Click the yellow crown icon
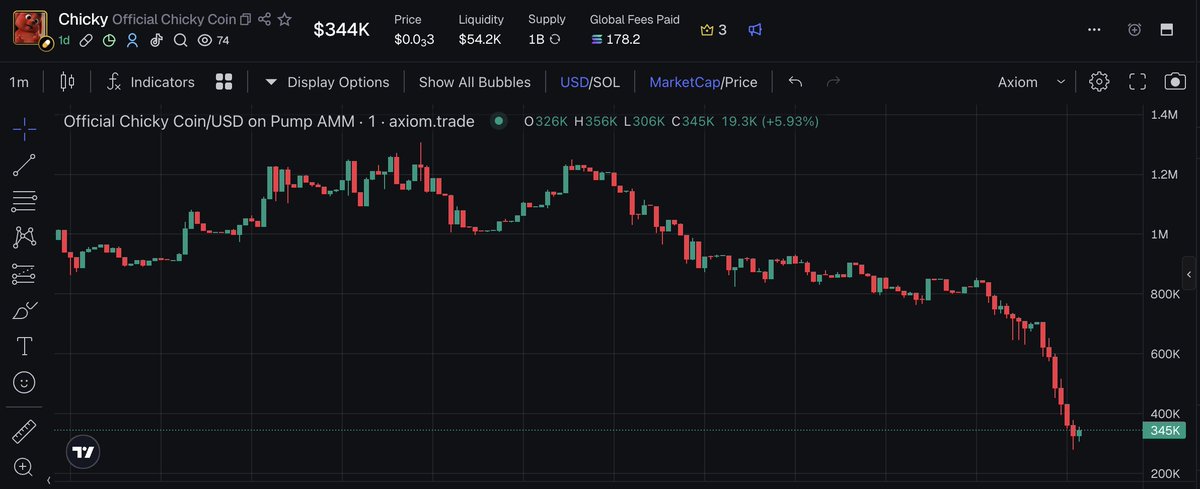Screen dimensions: 1200x489 click(x=708, y=30)
